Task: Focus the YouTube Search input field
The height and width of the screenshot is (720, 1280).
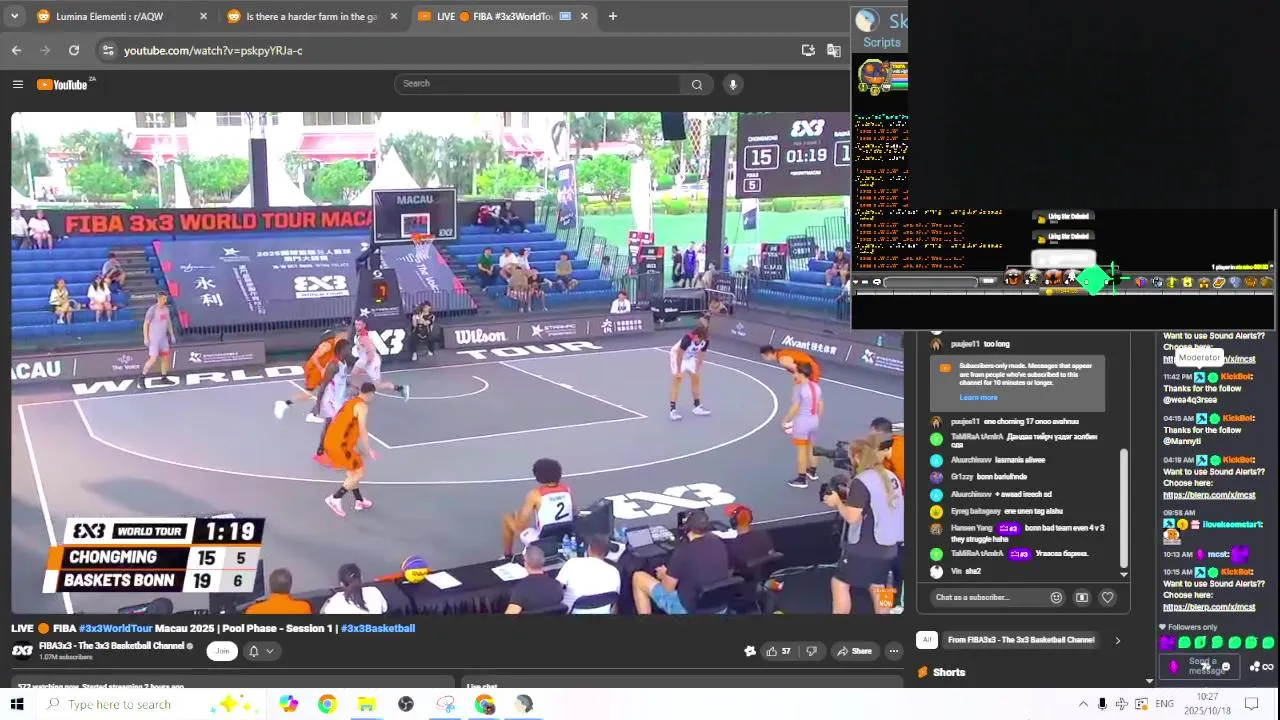Action: (538, 84)
